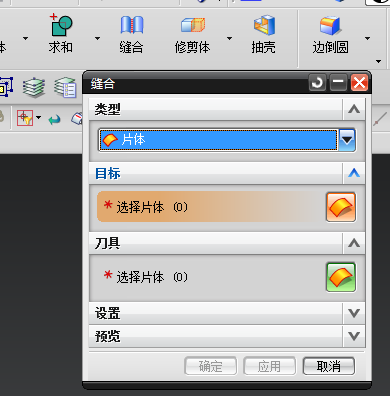
Task: Click the 应用 button
Action: [x=269, y=366]
